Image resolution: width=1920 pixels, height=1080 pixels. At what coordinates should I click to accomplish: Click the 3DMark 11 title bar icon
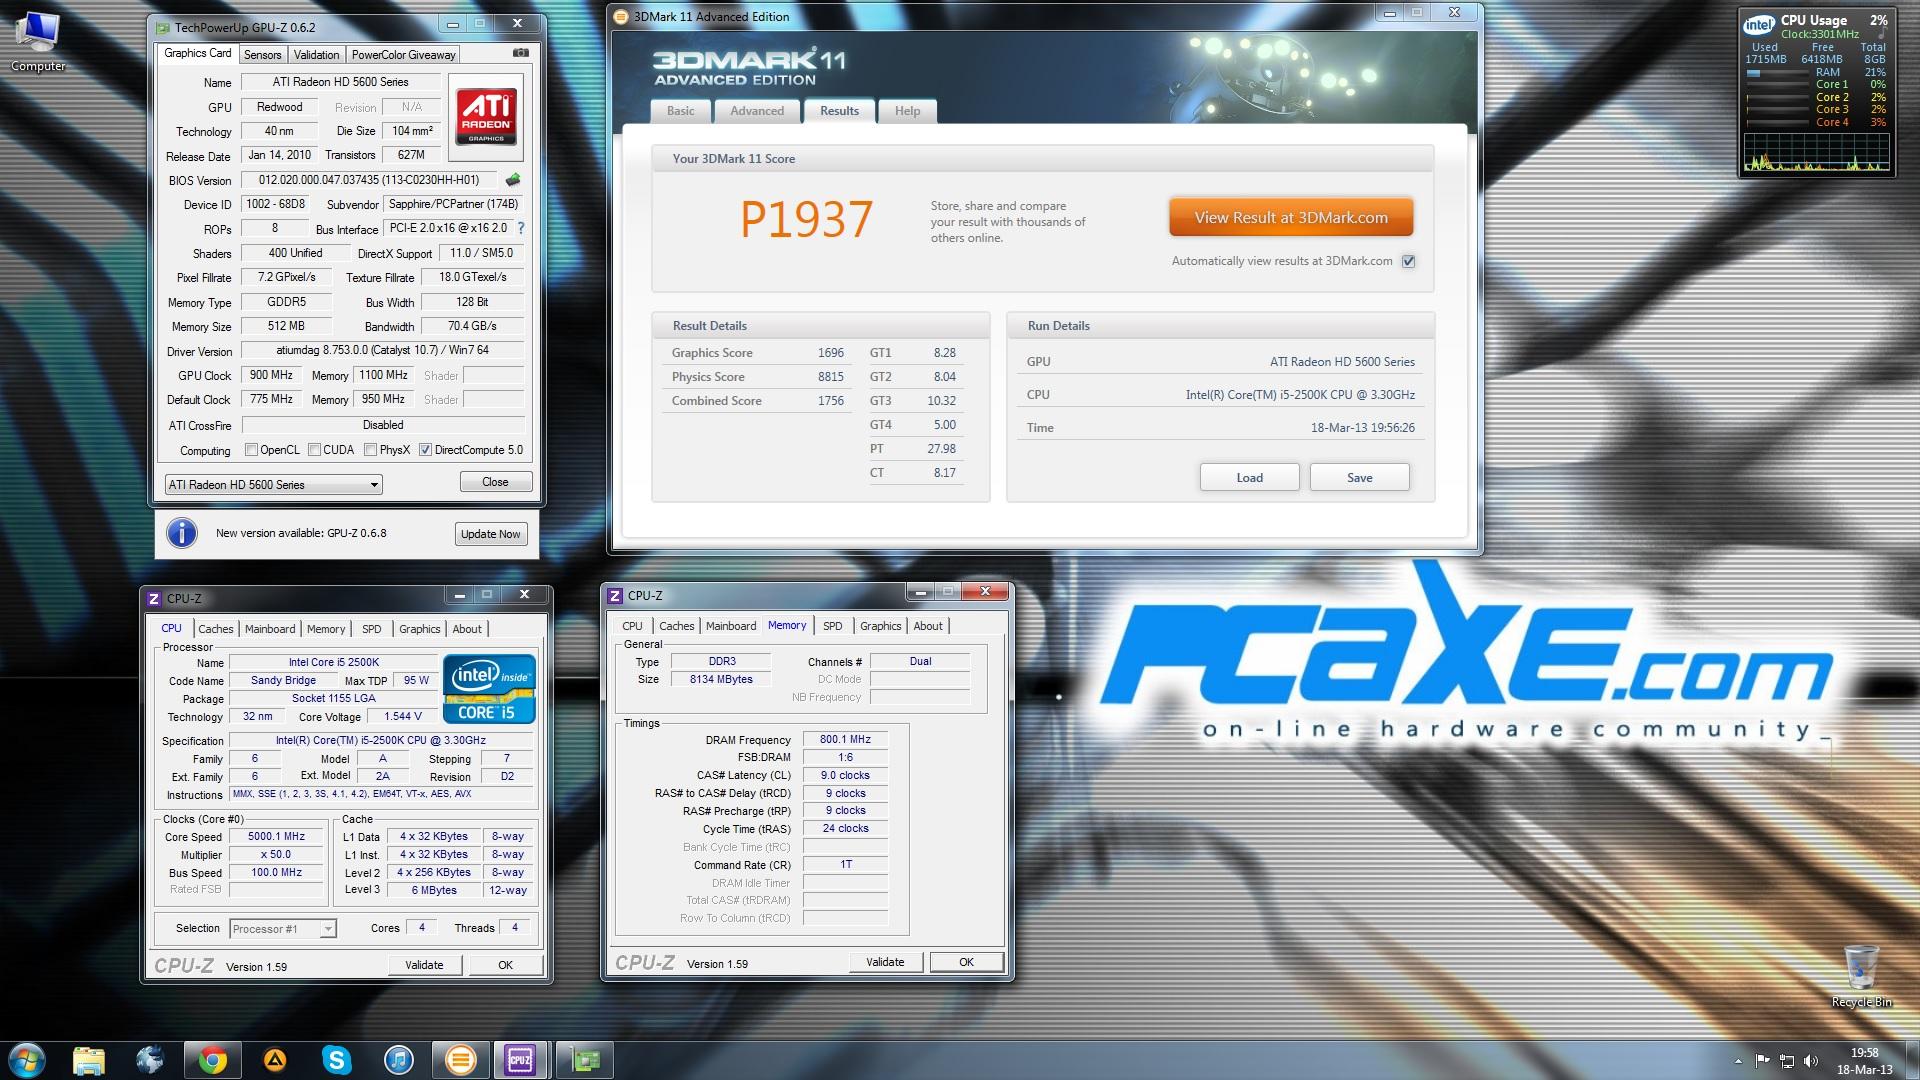click(621, 16)
